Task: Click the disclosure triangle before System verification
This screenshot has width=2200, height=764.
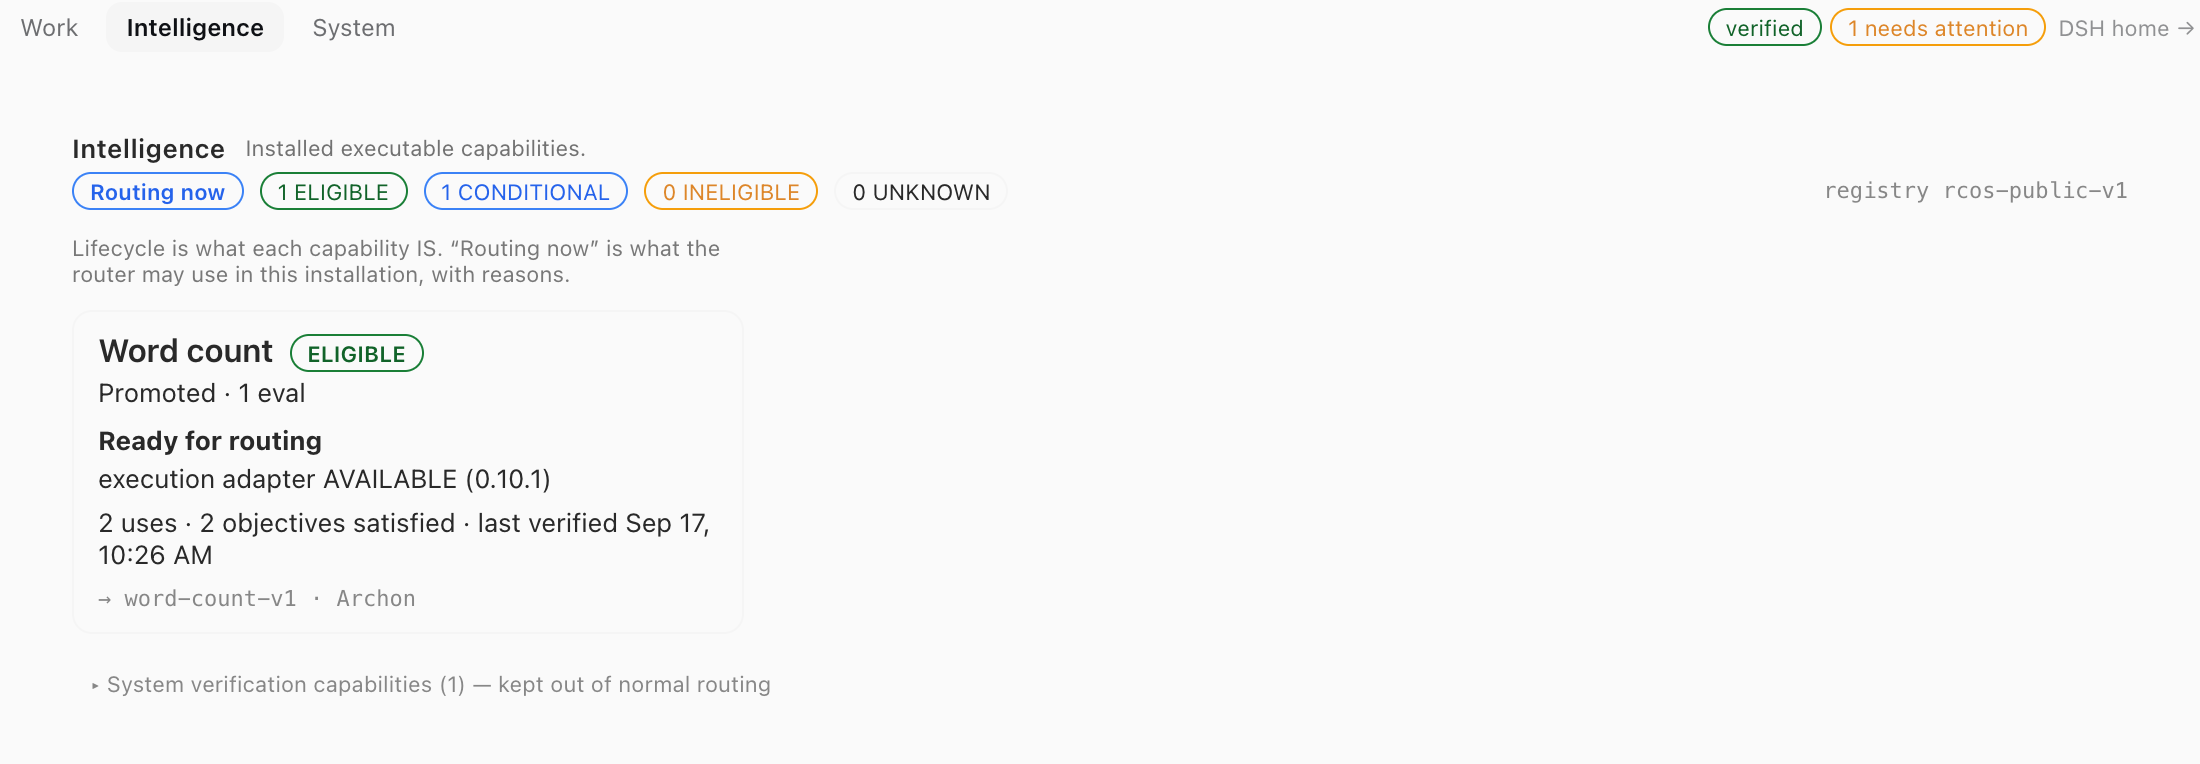Action: tap(95, 686)
